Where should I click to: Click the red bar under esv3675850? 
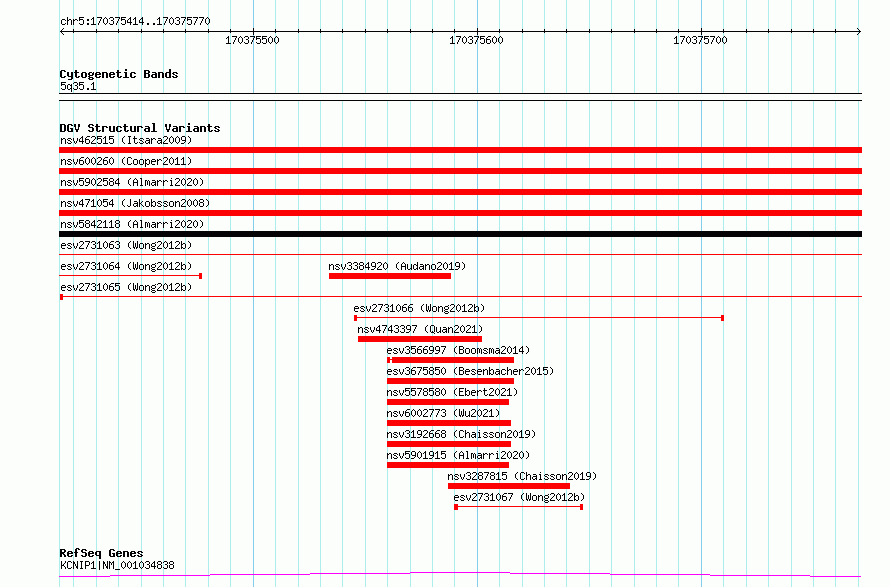pyautogui.click(x=451, y=381)
